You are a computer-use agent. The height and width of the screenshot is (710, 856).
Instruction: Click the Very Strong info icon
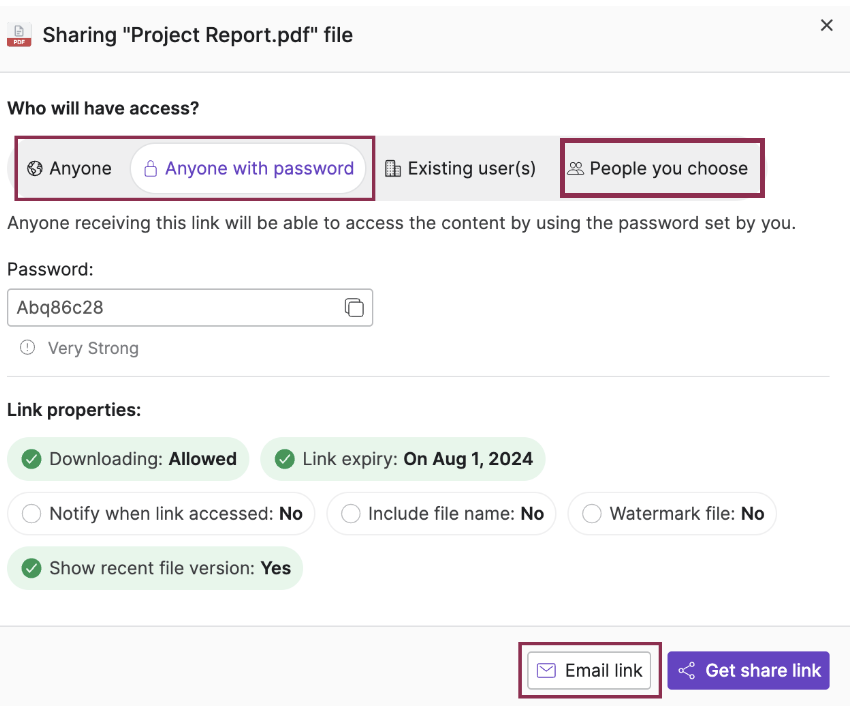click(27, 348)
